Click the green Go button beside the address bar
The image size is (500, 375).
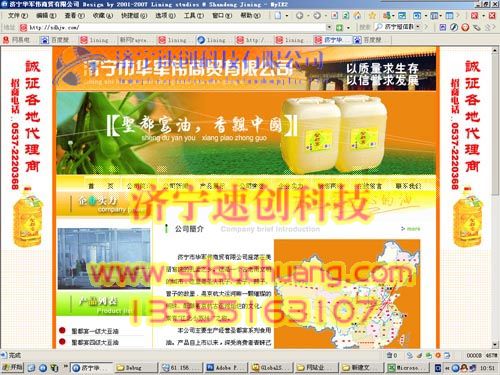click(339, 27)
